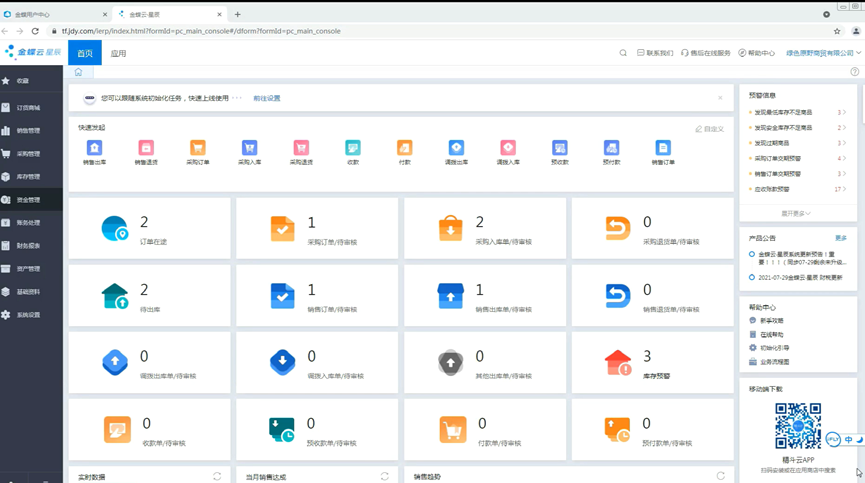Viewport: 865px width, 483px height.
Task: Click the home icon tab below 首页
Action: pyautogui.click(x=78, y=72)
